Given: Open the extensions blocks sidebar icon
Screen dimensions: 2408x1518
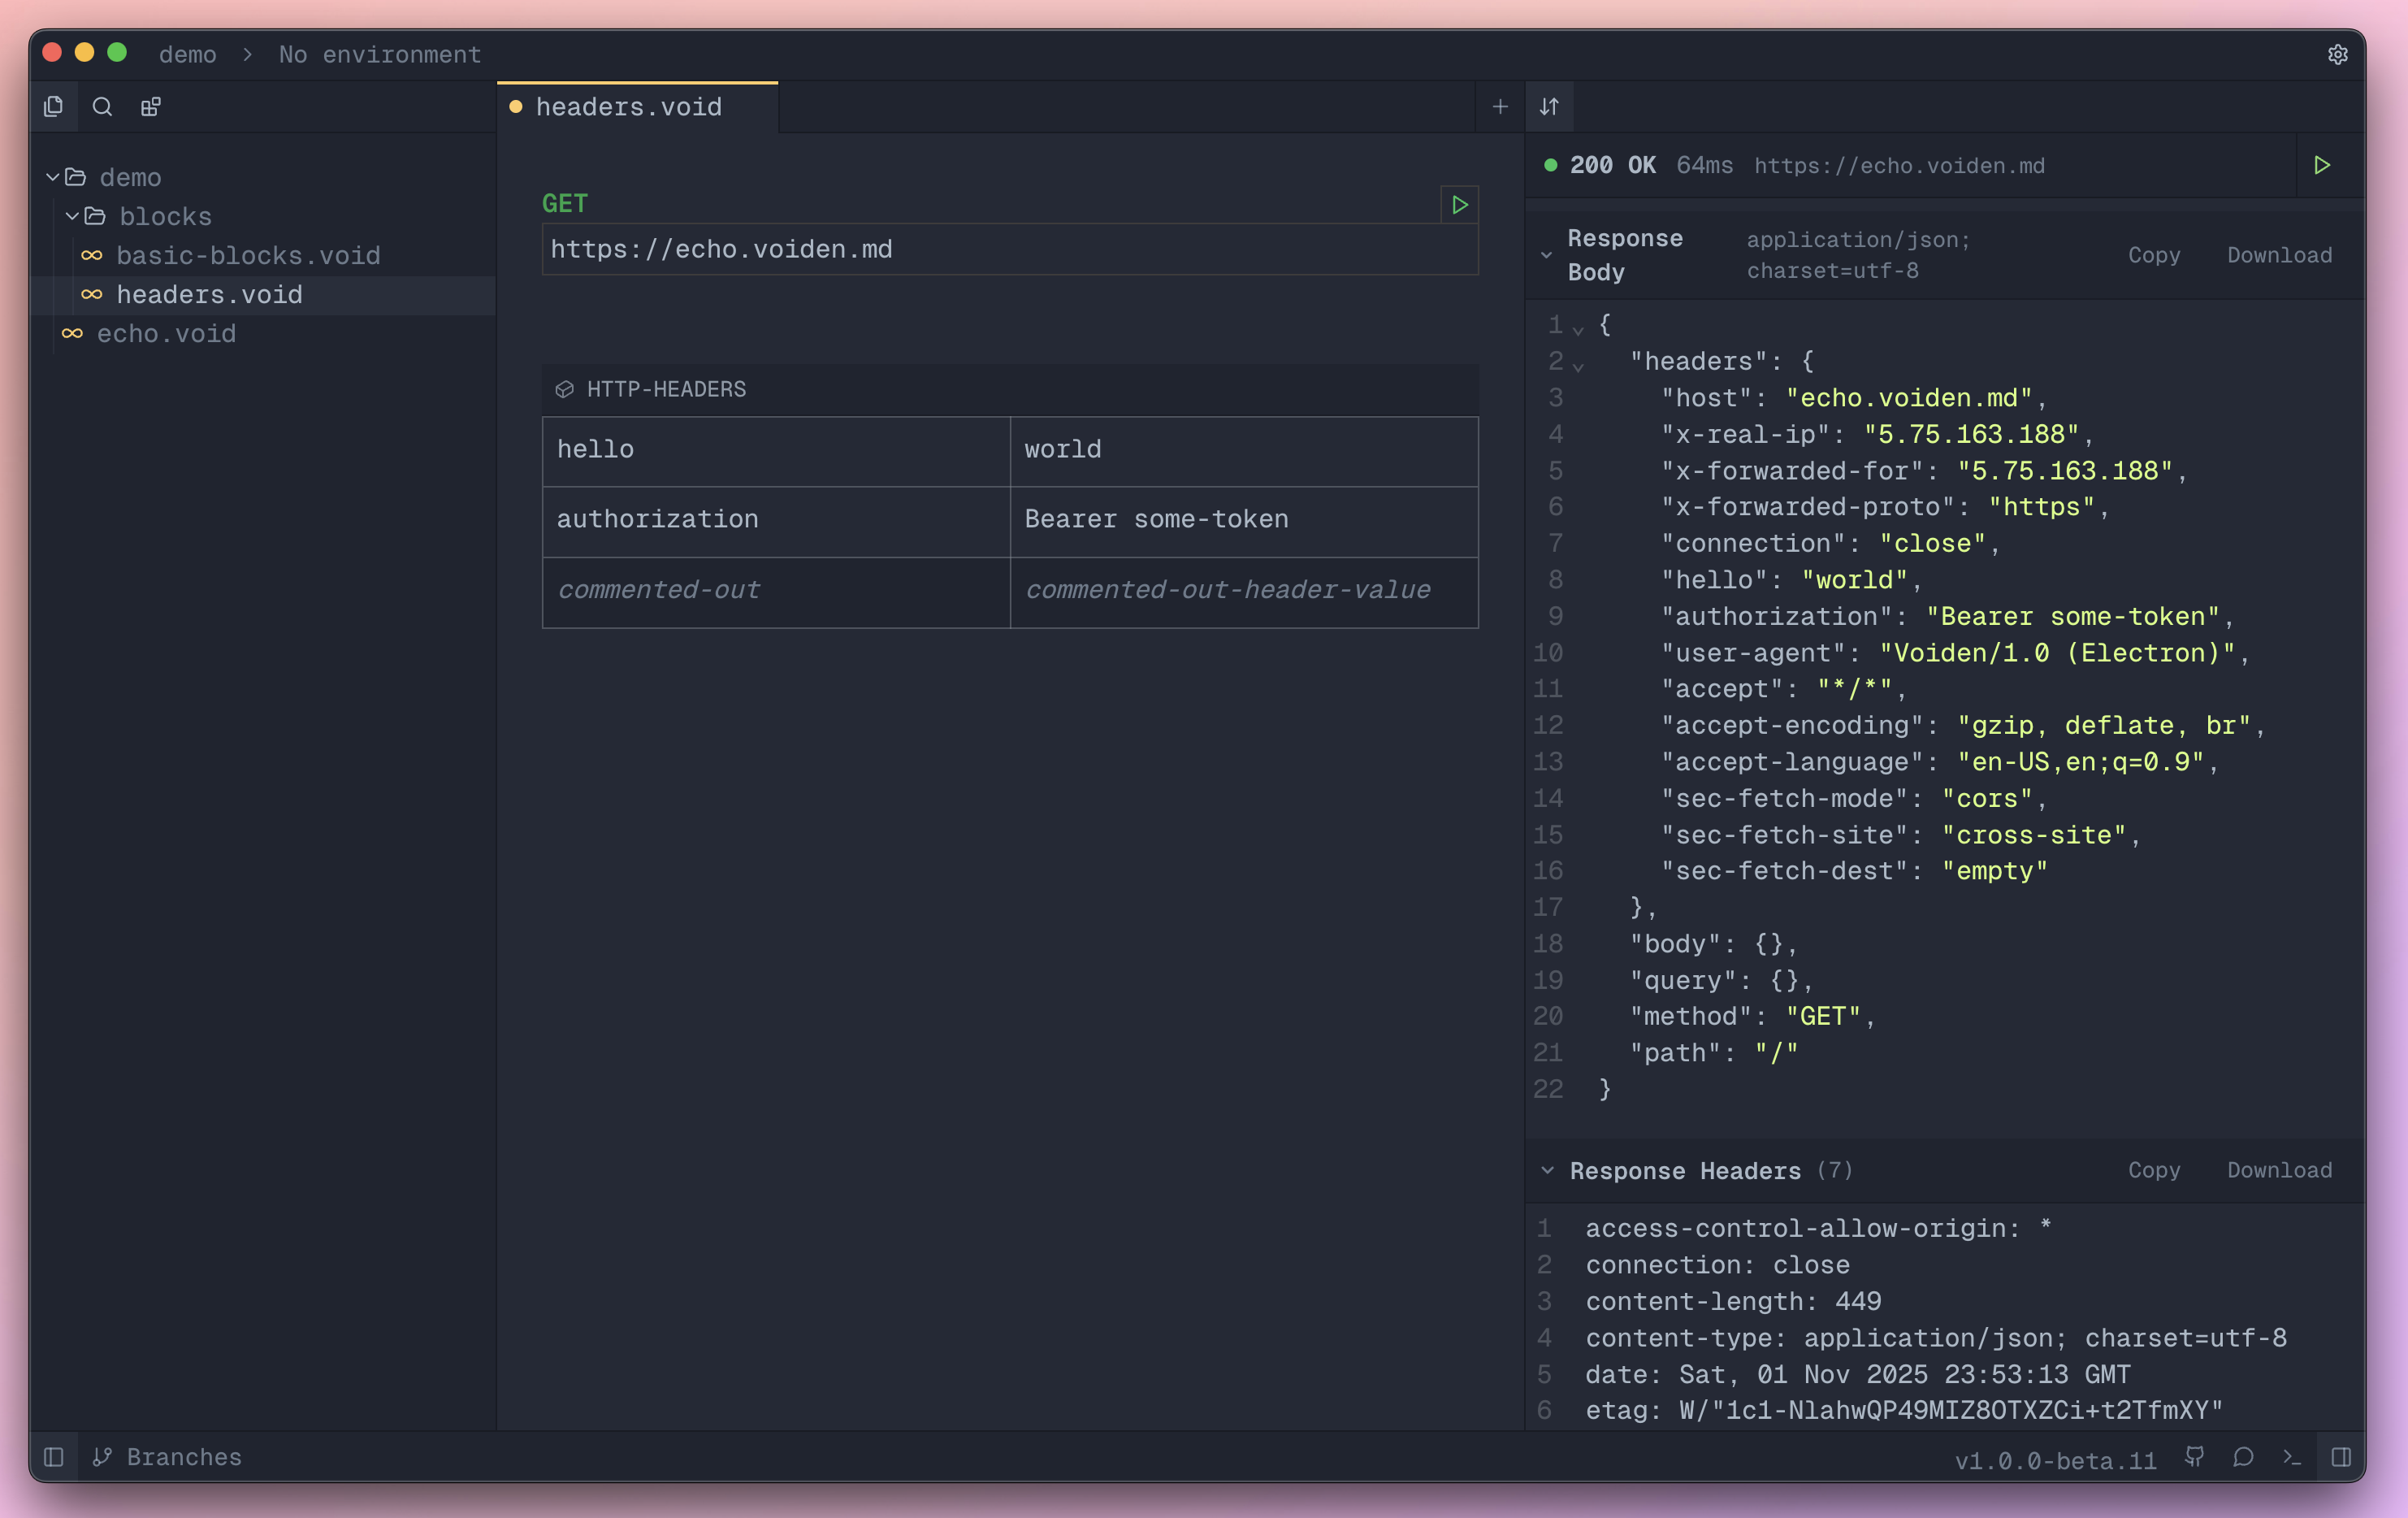Looking at the screenshot, I should (151, 107).
